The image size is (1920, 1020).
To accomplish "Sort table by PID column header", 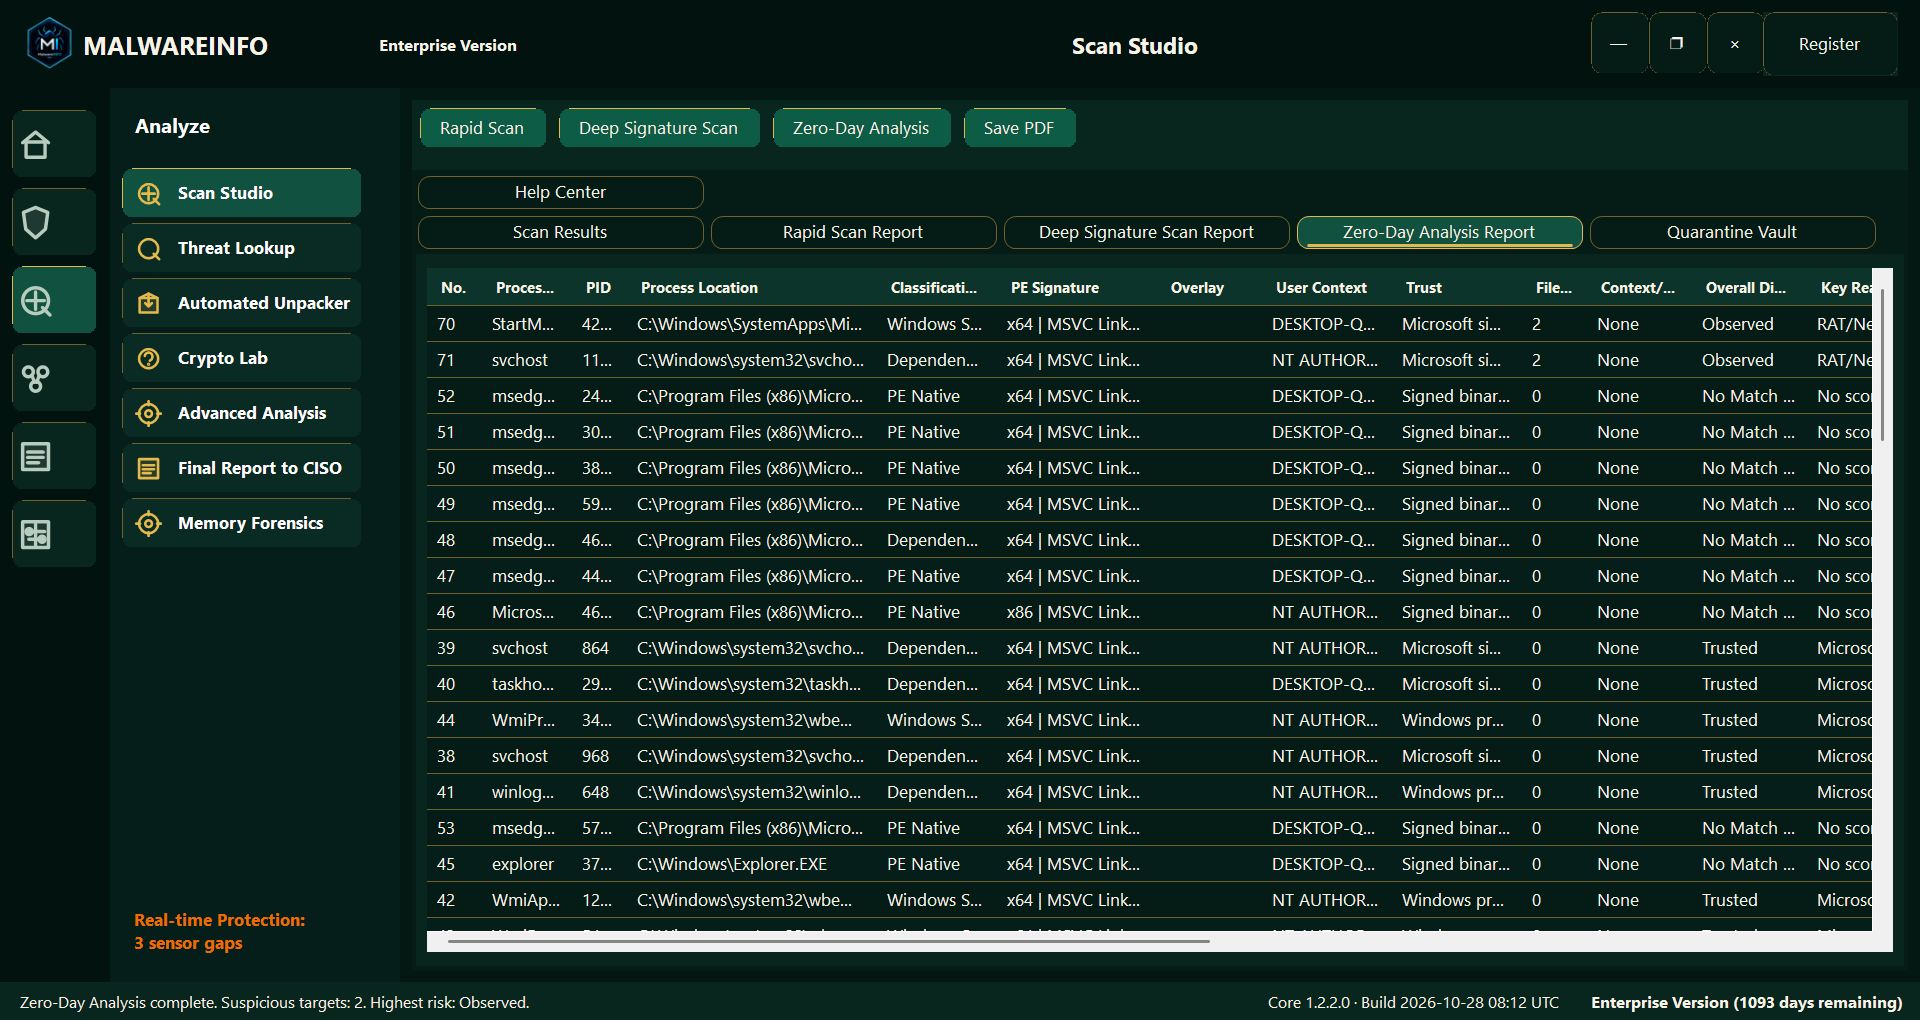I will click(x=598, y=288).
